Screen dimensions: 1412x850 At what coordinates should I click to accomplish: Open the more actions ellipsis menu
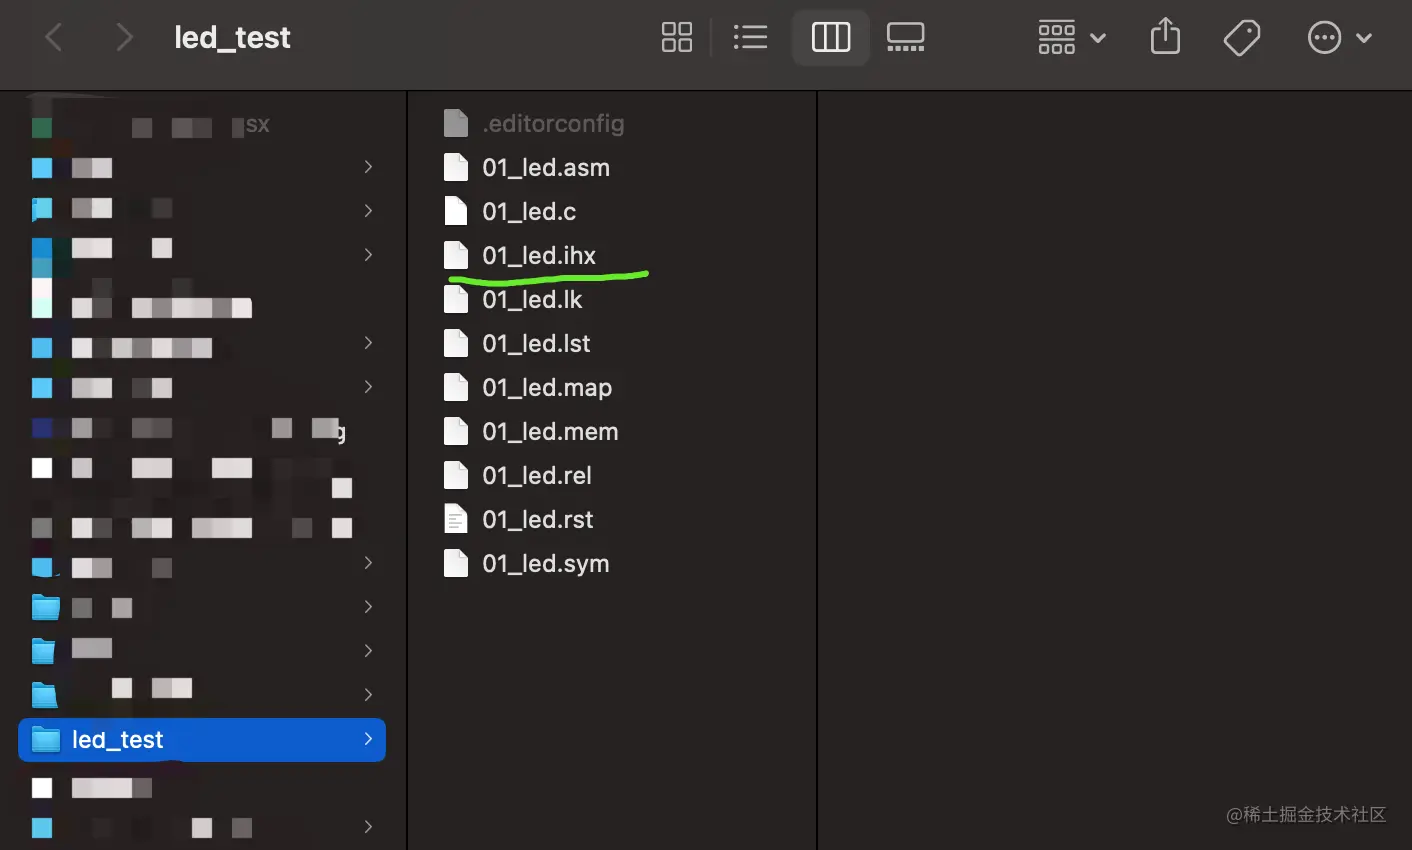[x=1339, y=38]
